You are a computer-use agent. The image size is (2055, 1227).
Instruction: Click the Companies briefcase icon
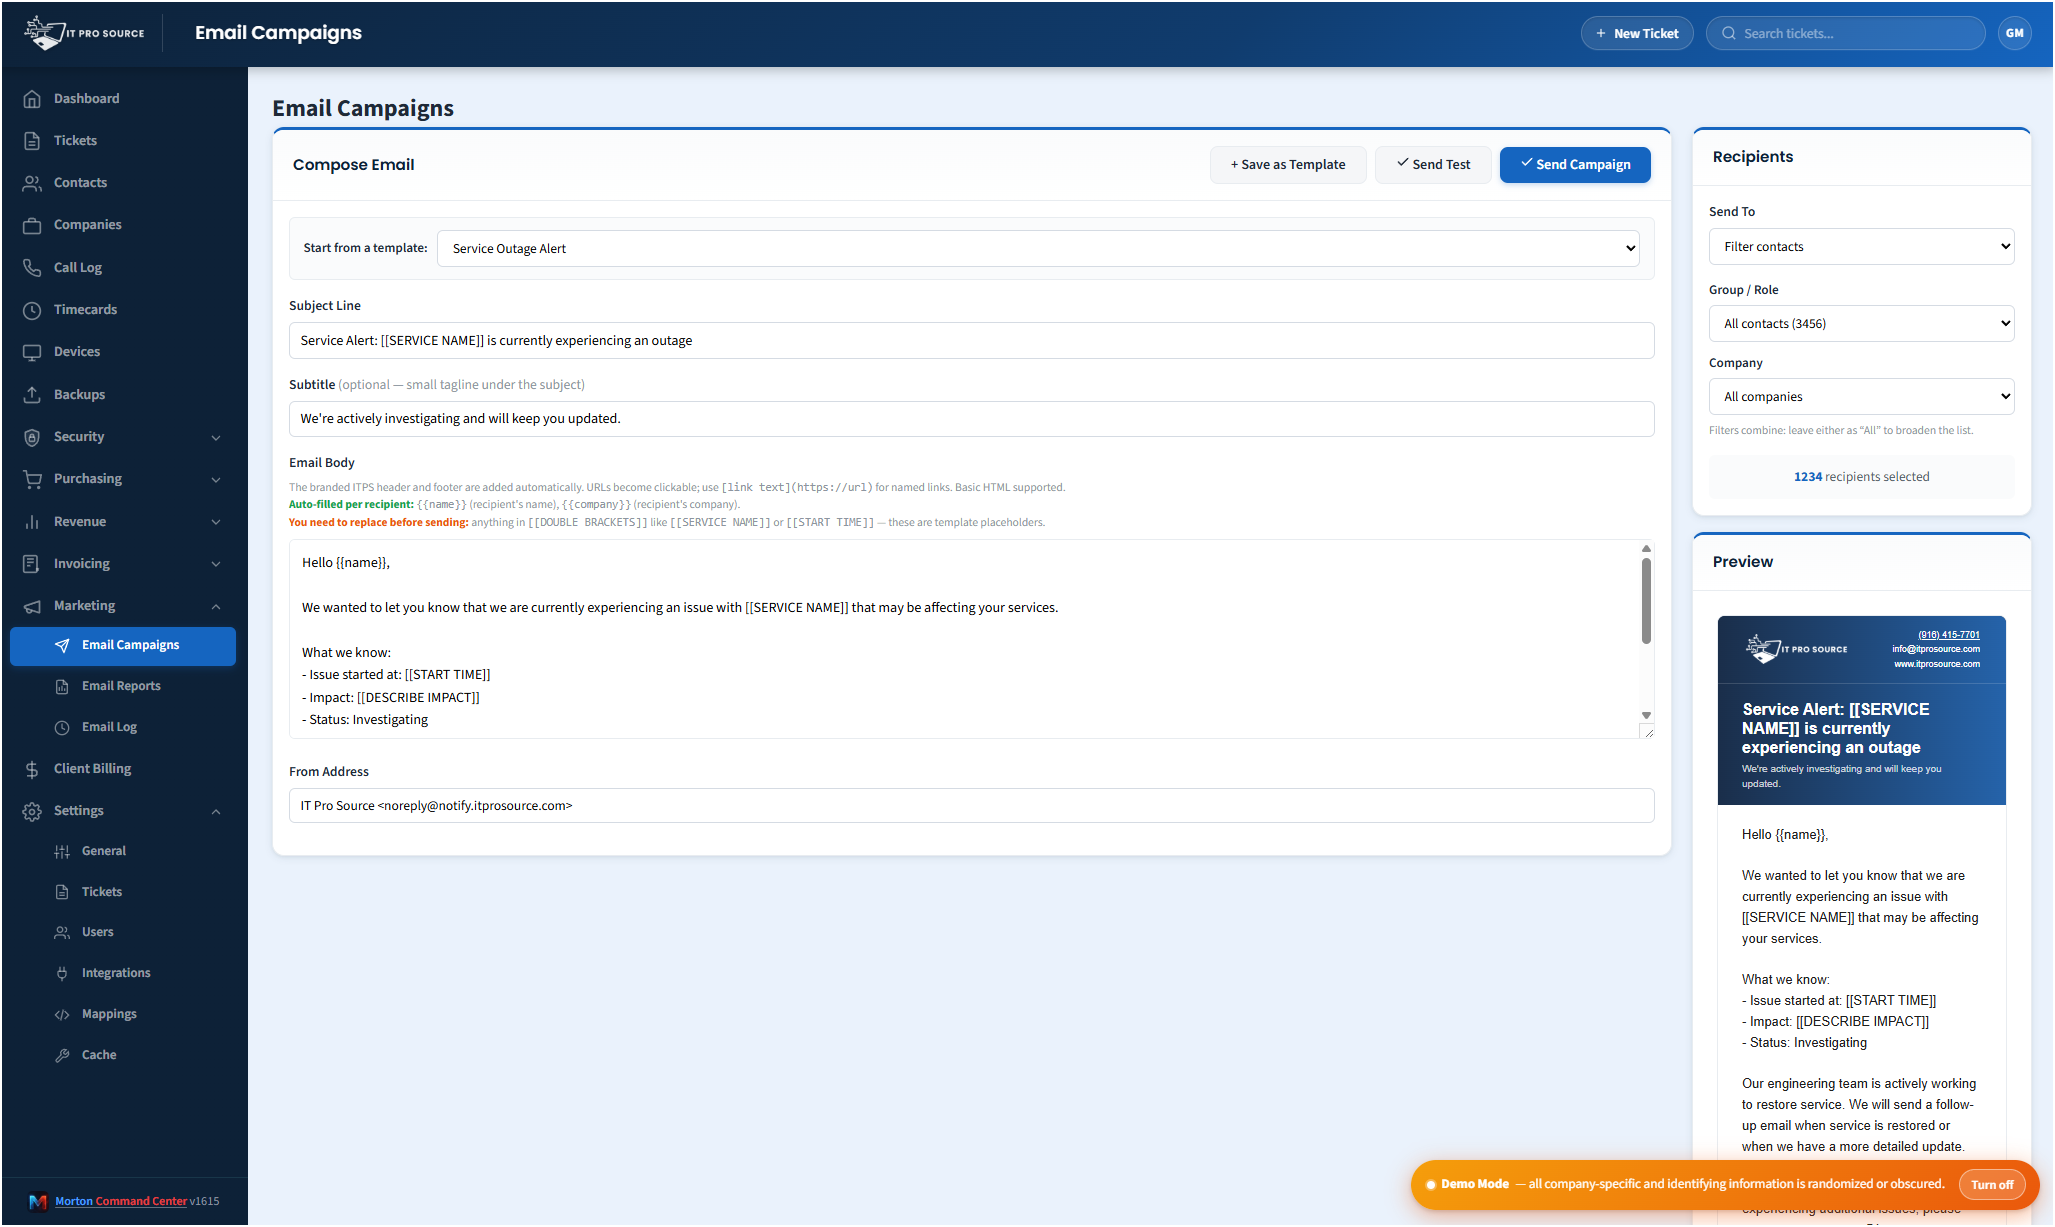pyautogui.click(x=32, y=225)
